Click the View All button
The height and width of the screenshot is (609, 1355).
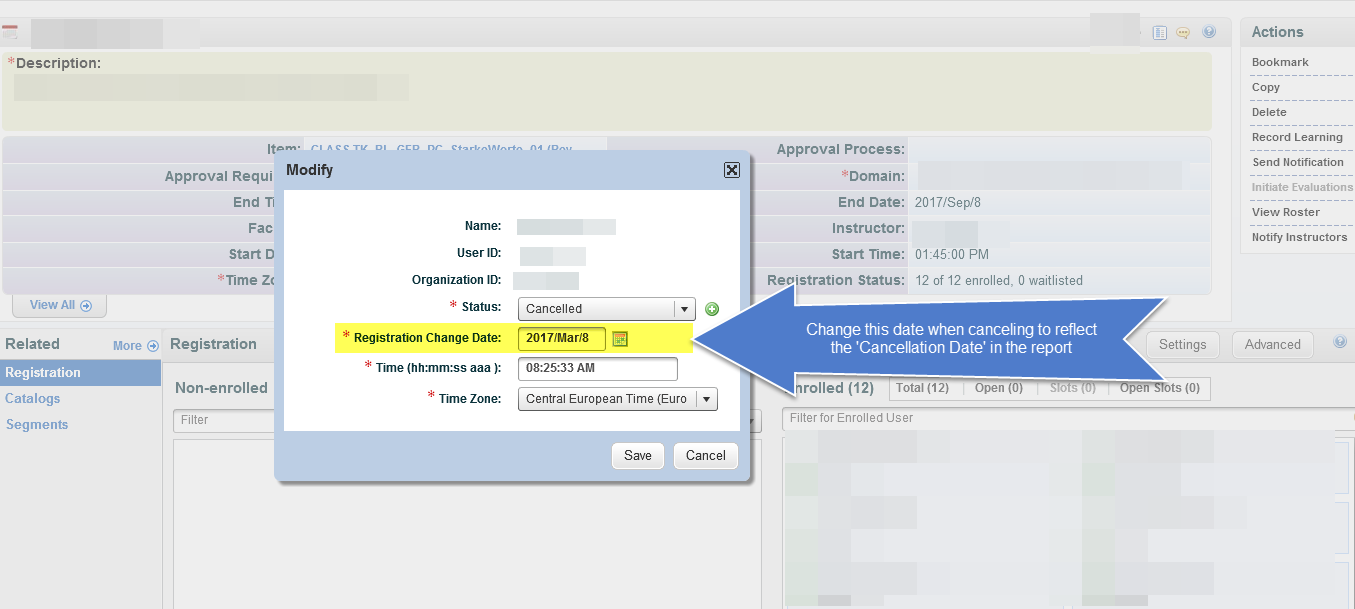pyautogui.click(x=60, y=305)
